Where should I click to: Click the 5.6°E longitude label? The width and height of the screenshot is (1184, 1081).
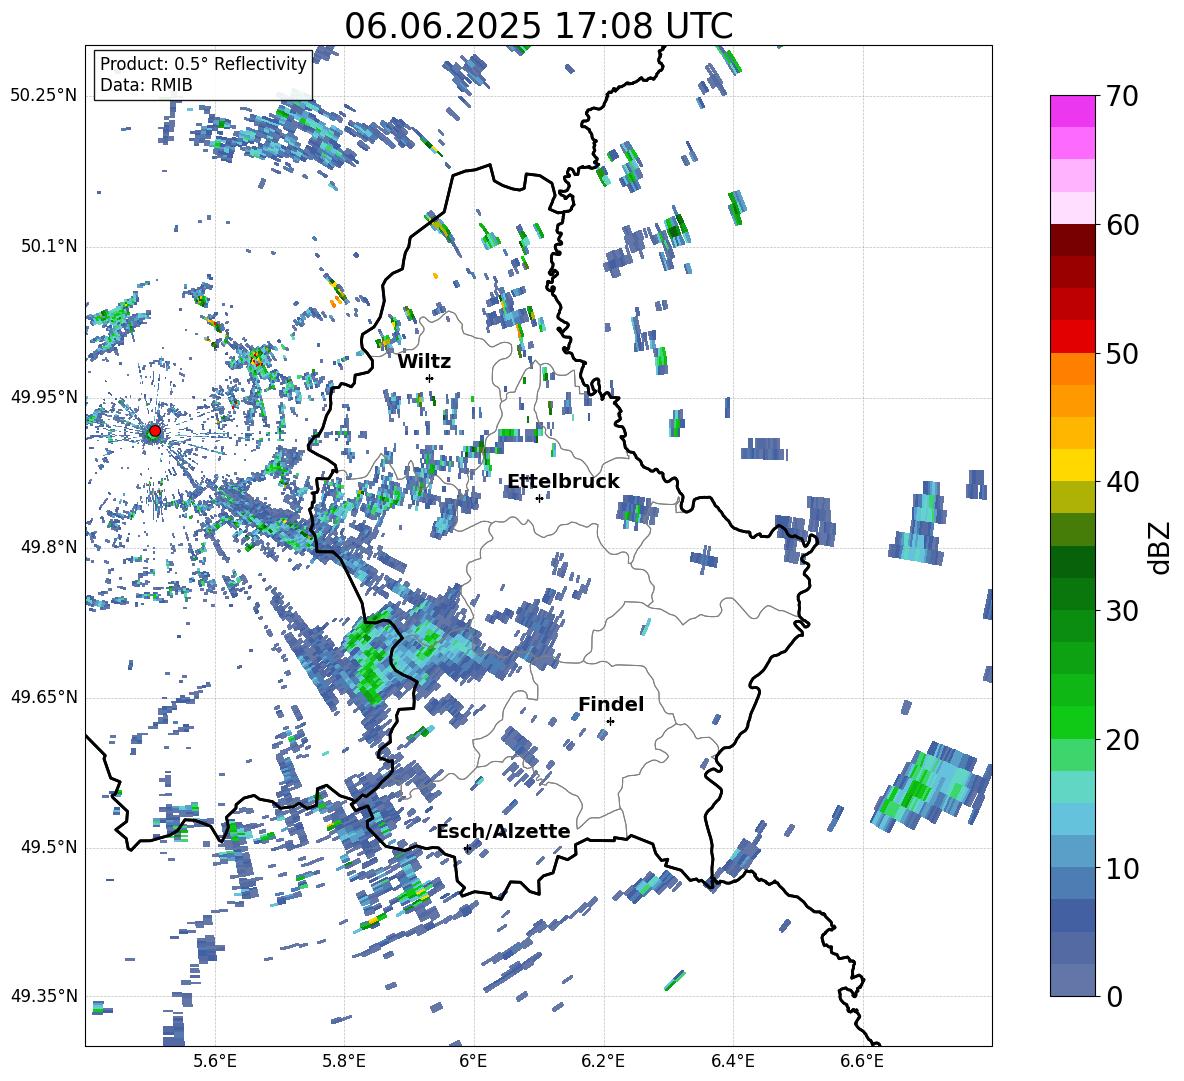click(x=215, y=1061)
